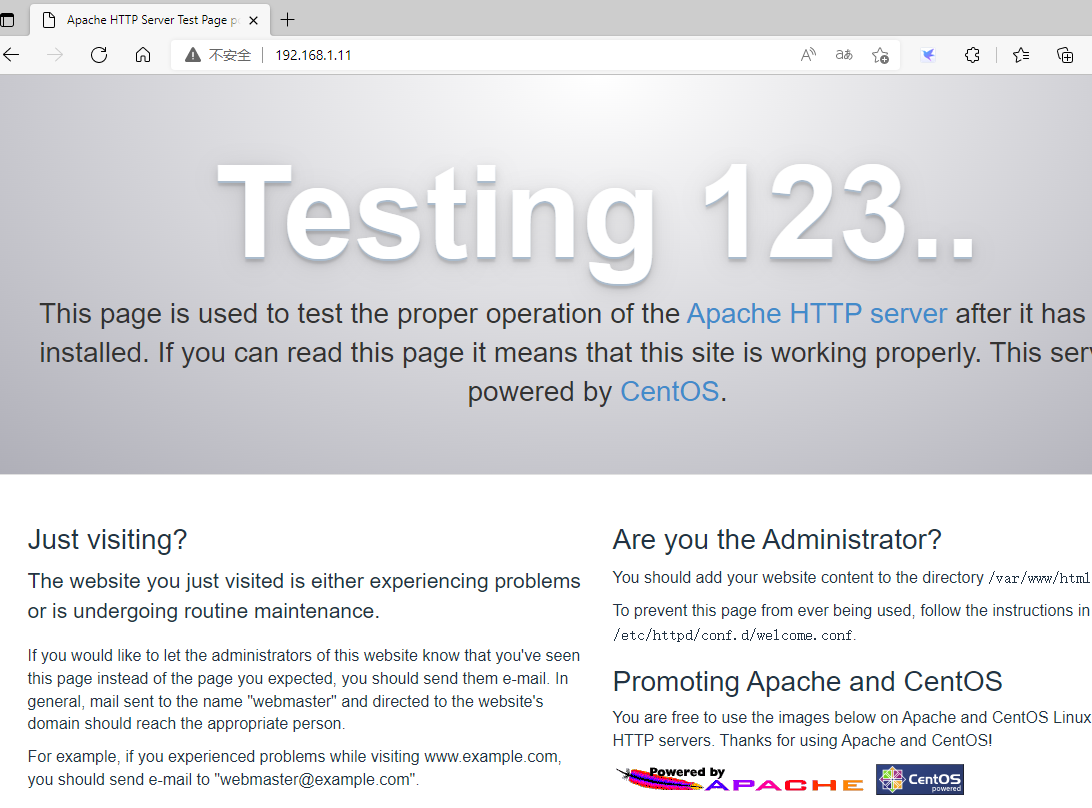1092x808 pixels.
Task: Open the not-secure warning triangle info
Action: click(x=193, y=55)
